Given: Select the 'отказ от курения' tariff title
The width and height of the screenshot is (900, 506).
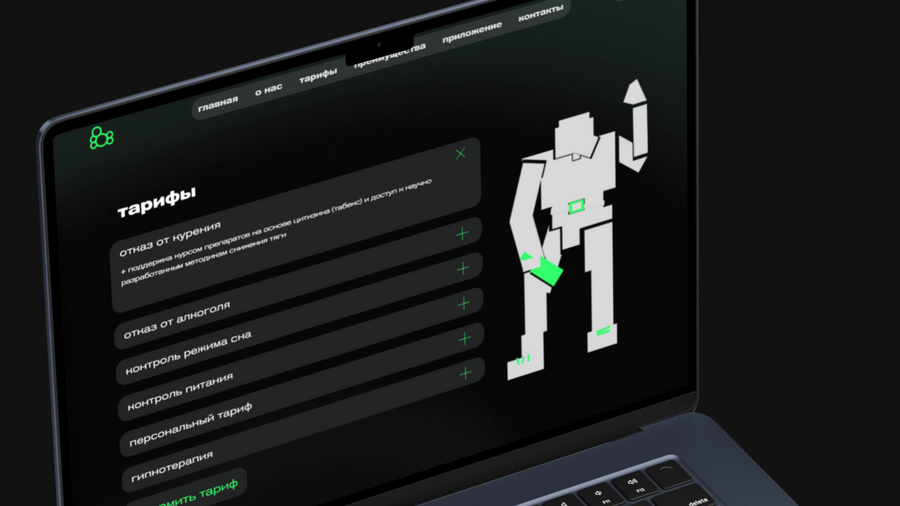Looking at the screenshot, I should click(170, 239).
